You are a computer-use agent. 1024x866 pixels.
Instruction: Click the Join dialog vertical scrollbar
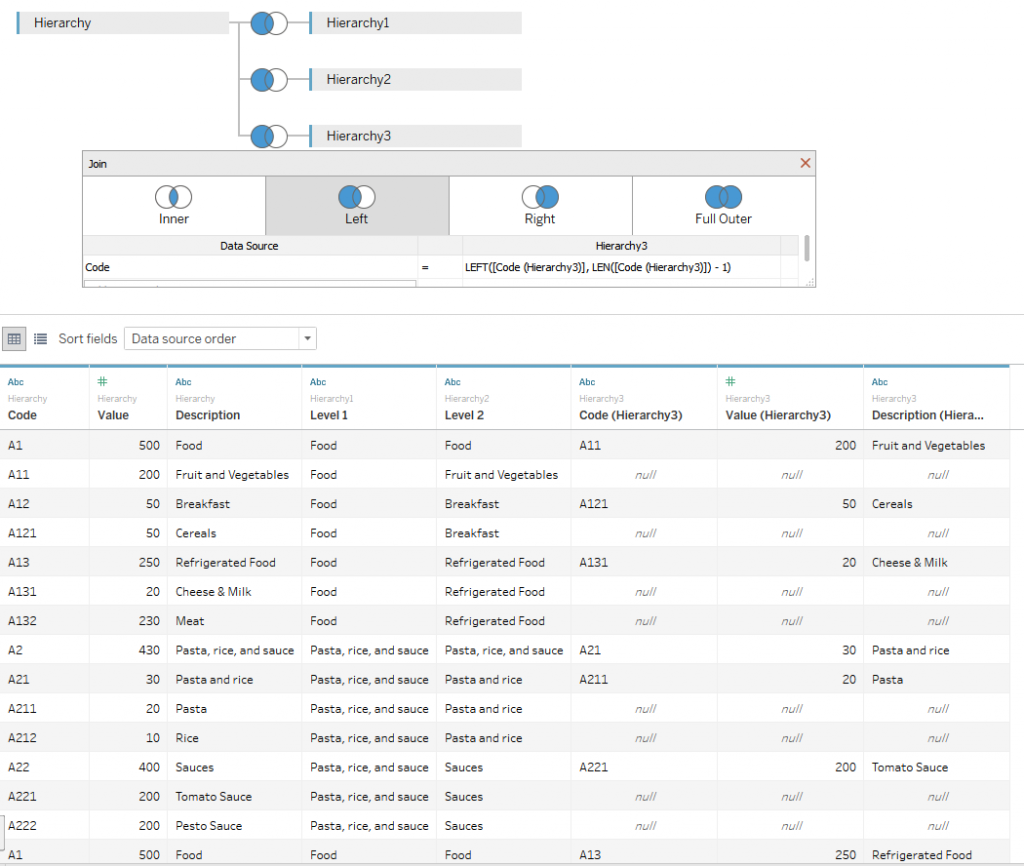(x=807, y=249)
